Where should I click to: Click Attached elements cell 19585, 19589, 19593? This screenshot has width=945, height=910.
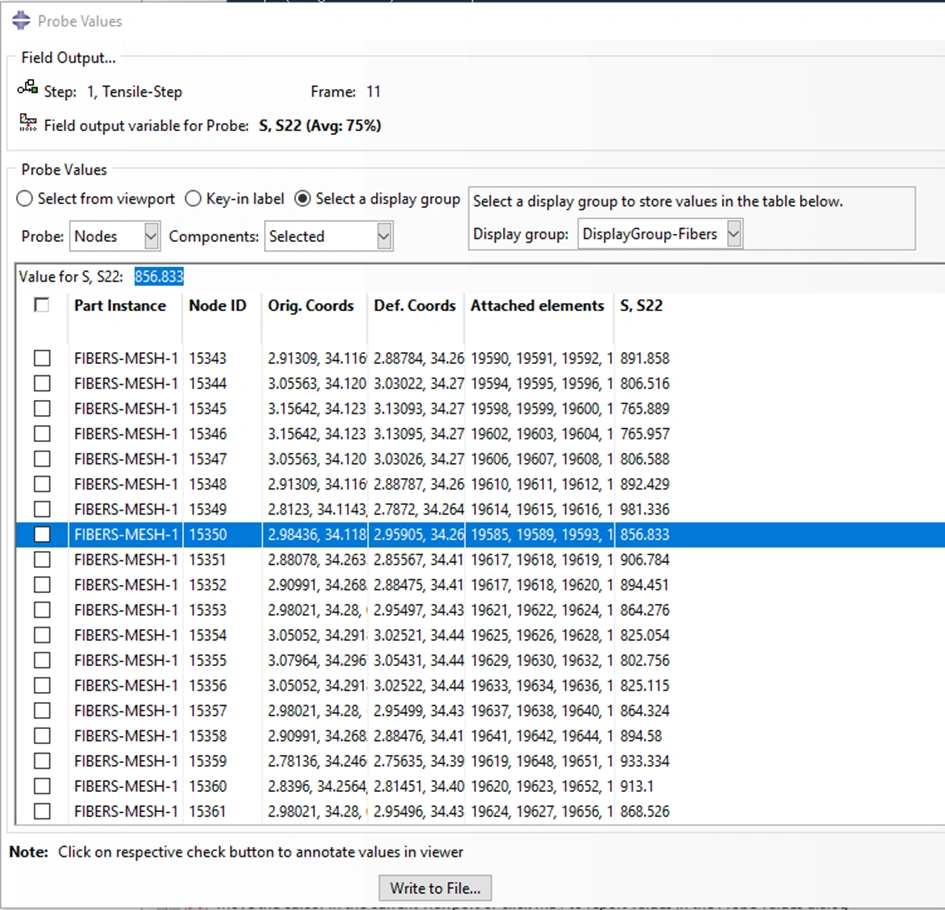(x=542, y=535)
